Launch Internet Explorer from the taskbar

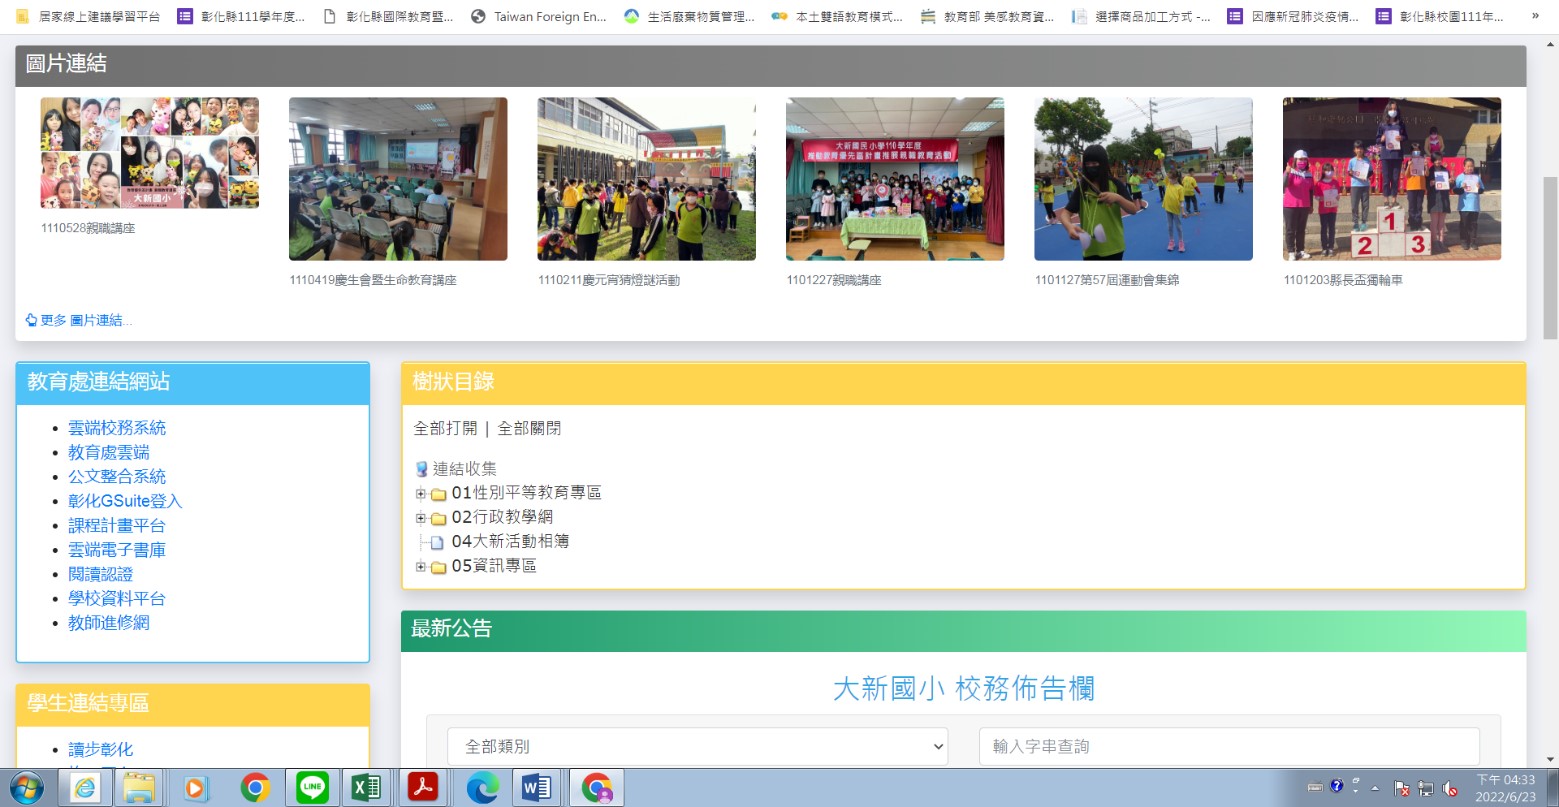[x=86, y=788]
